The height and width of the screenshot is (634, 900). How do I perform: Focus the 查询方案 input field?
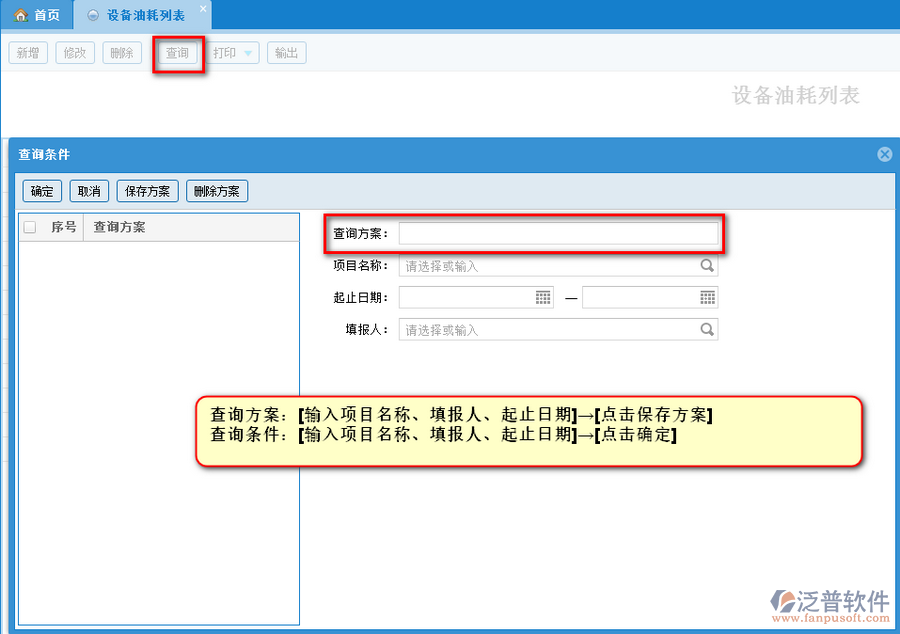coord(558,234)
